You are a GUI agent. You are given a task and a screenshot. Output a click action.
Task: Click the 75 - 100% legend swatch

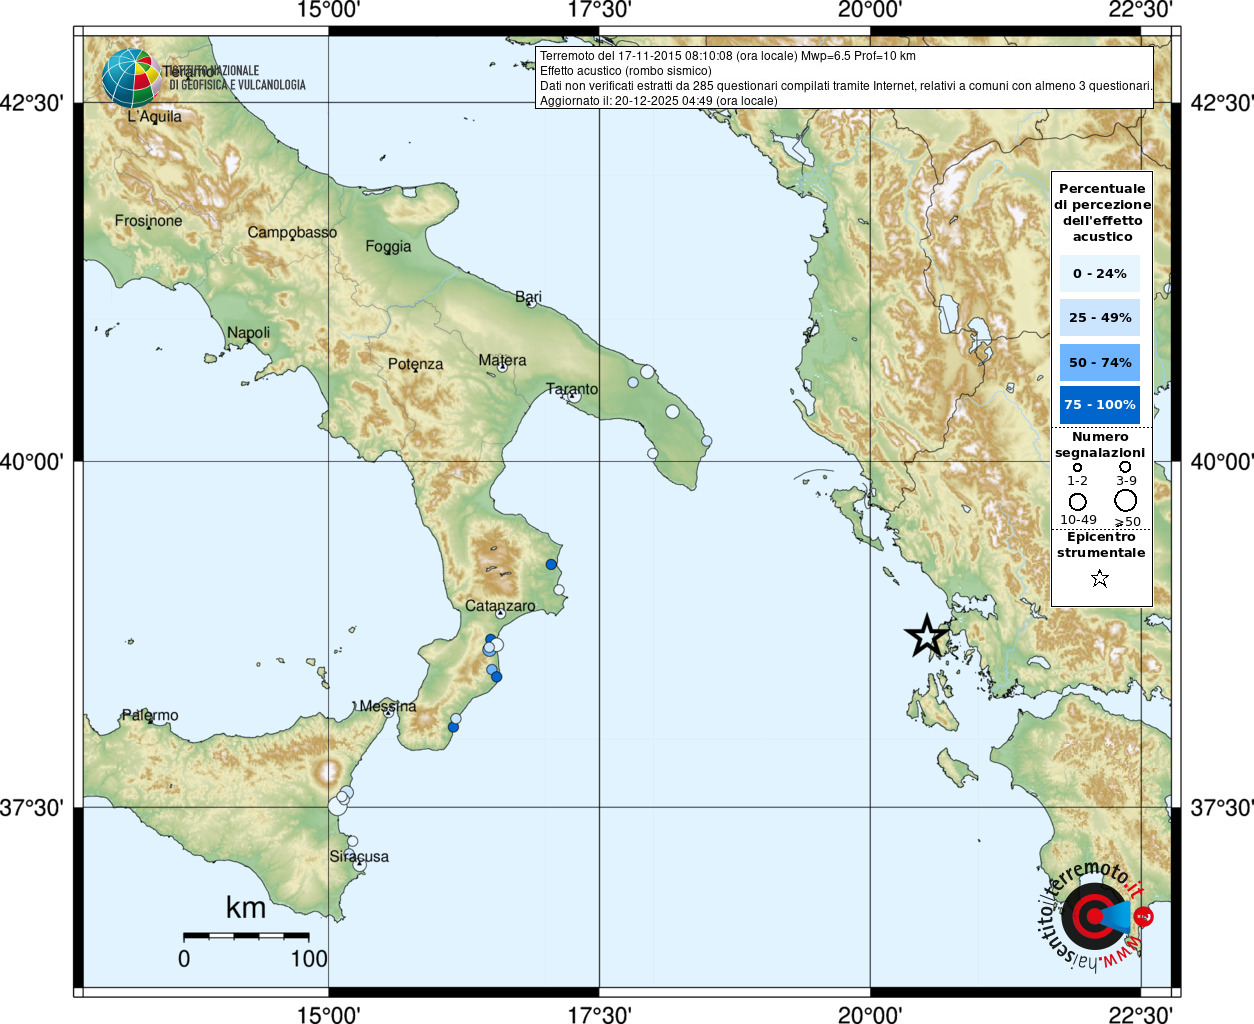click(1099, 405)
